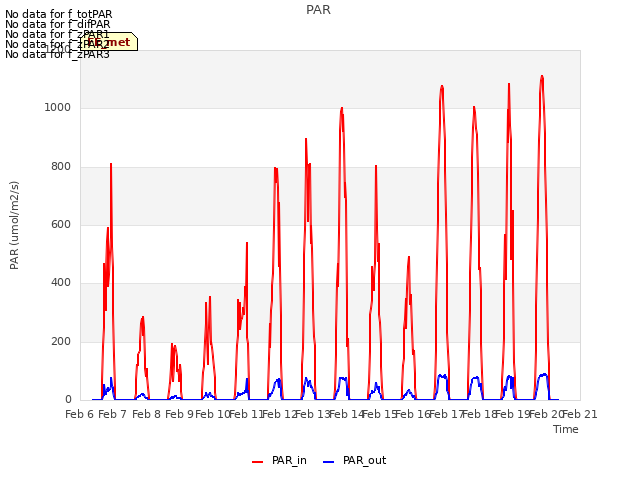
Task: Click the x-axis date label 'Feb 13'
Action: point(313,415)
